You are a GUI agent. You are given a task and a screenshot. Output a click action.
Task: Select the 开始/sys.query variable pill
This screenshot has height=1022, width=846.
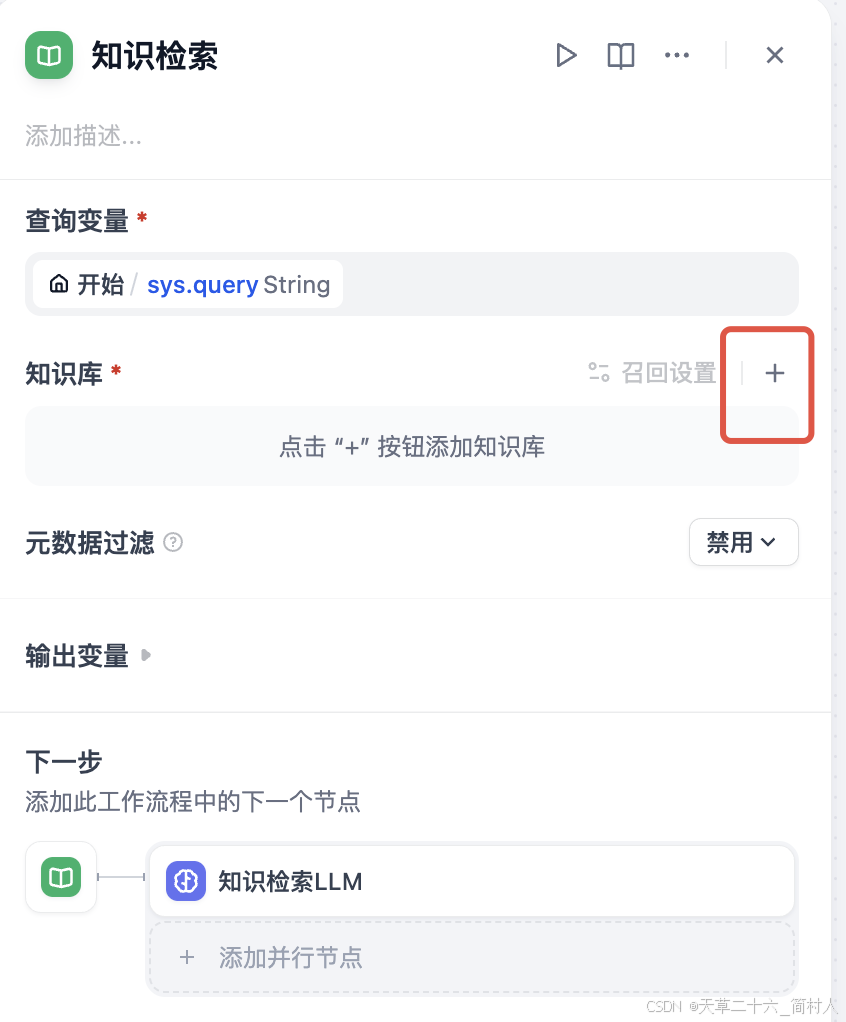pos(185,284)
